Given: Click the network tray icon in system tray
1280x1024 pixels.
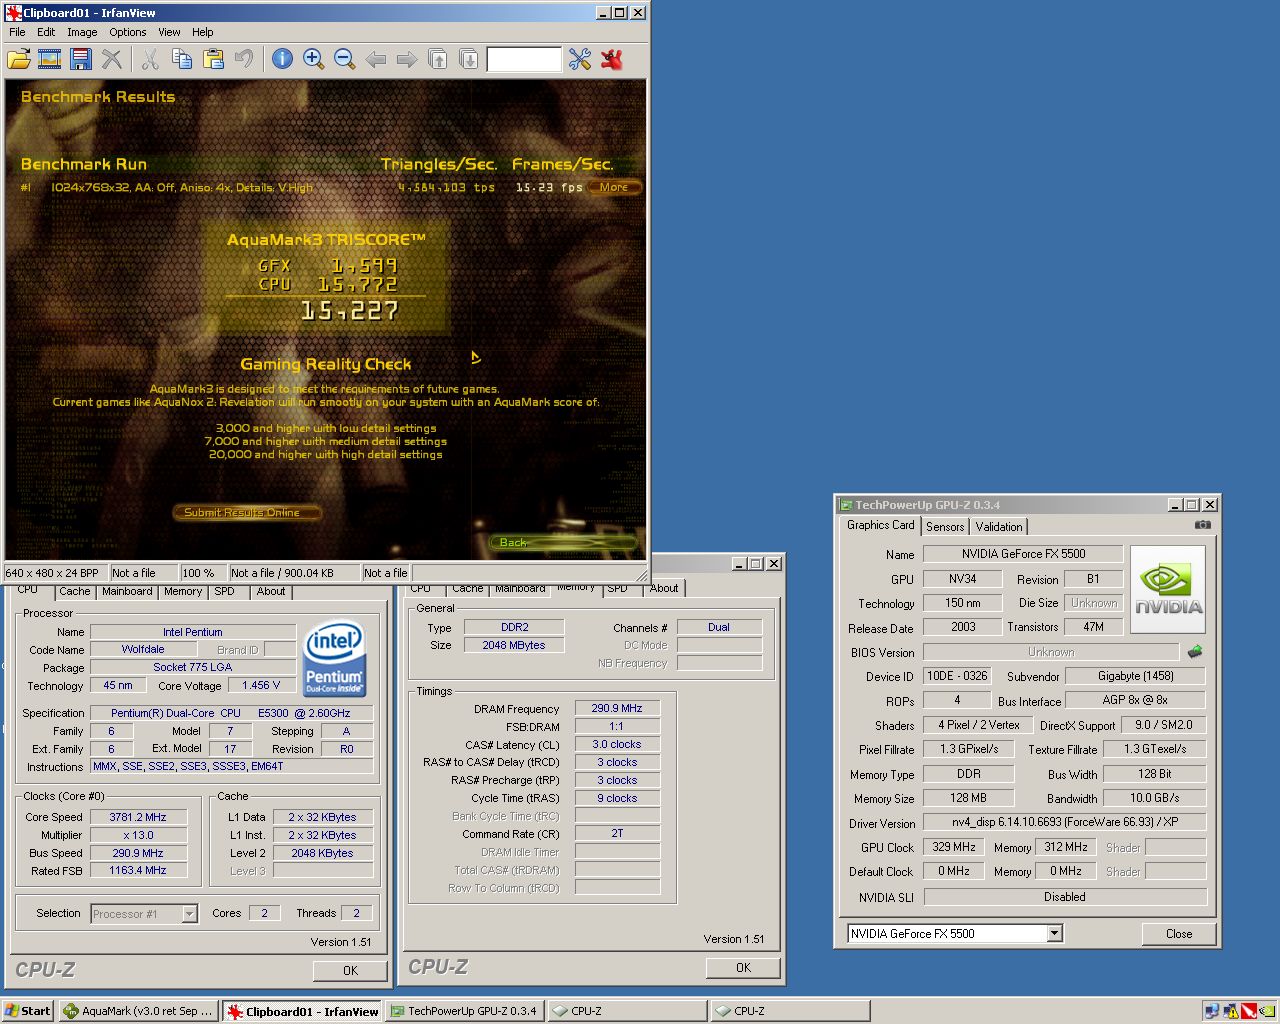Looking at the screenshot, I should click(x=1212, y=1011).
